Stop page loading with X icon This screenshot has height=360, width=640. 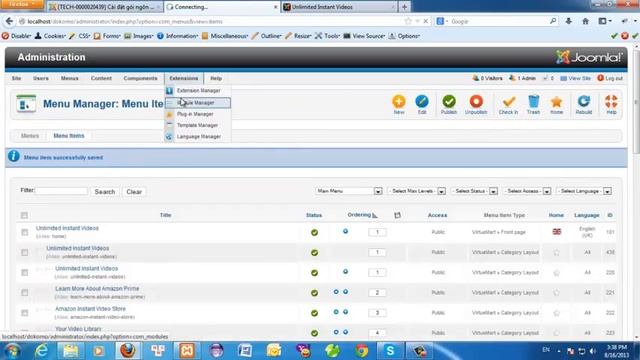(x=426, y=21)
